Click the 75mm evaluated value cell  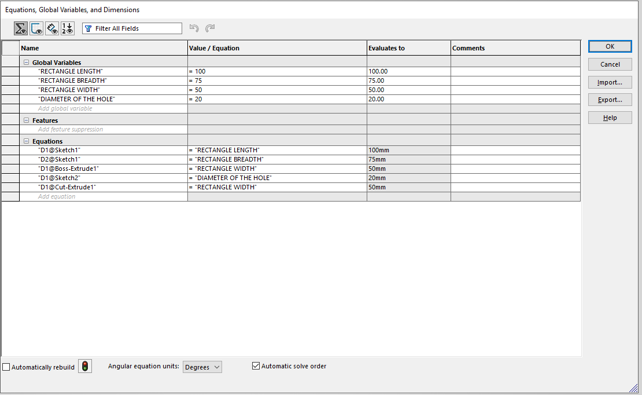click(x=409, y=159)
